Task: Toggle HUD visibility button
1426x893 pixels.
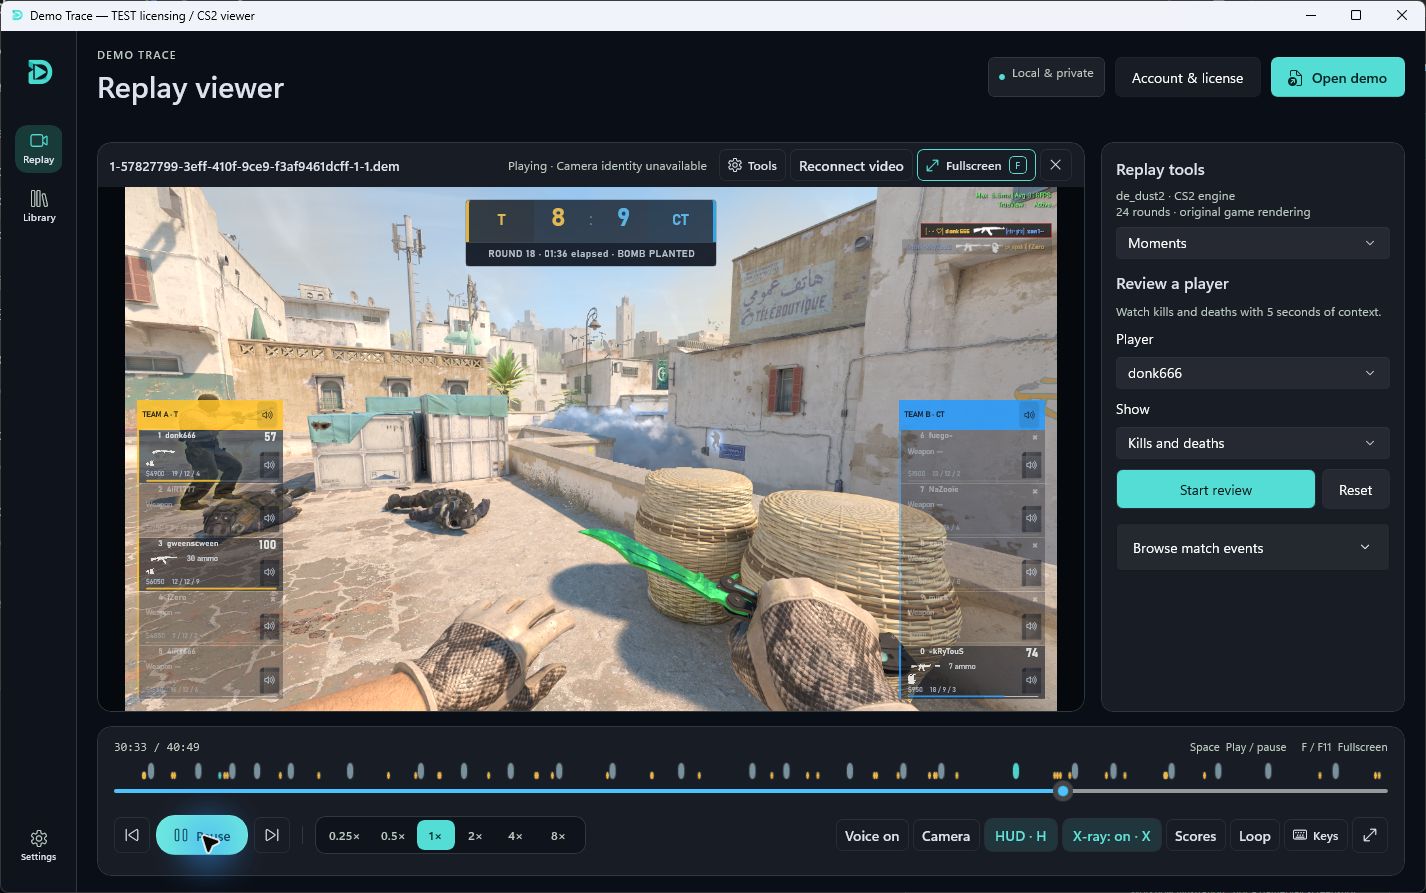Action: [x=1020, y=835]
